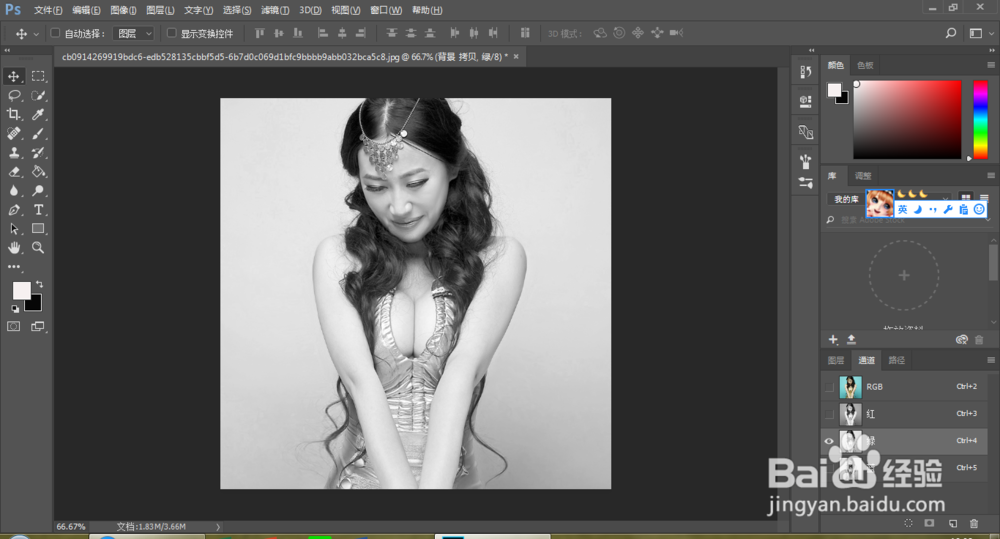Select the Horizontal Type tool
Screen dimensions: 1000x539
pos(38,210)
